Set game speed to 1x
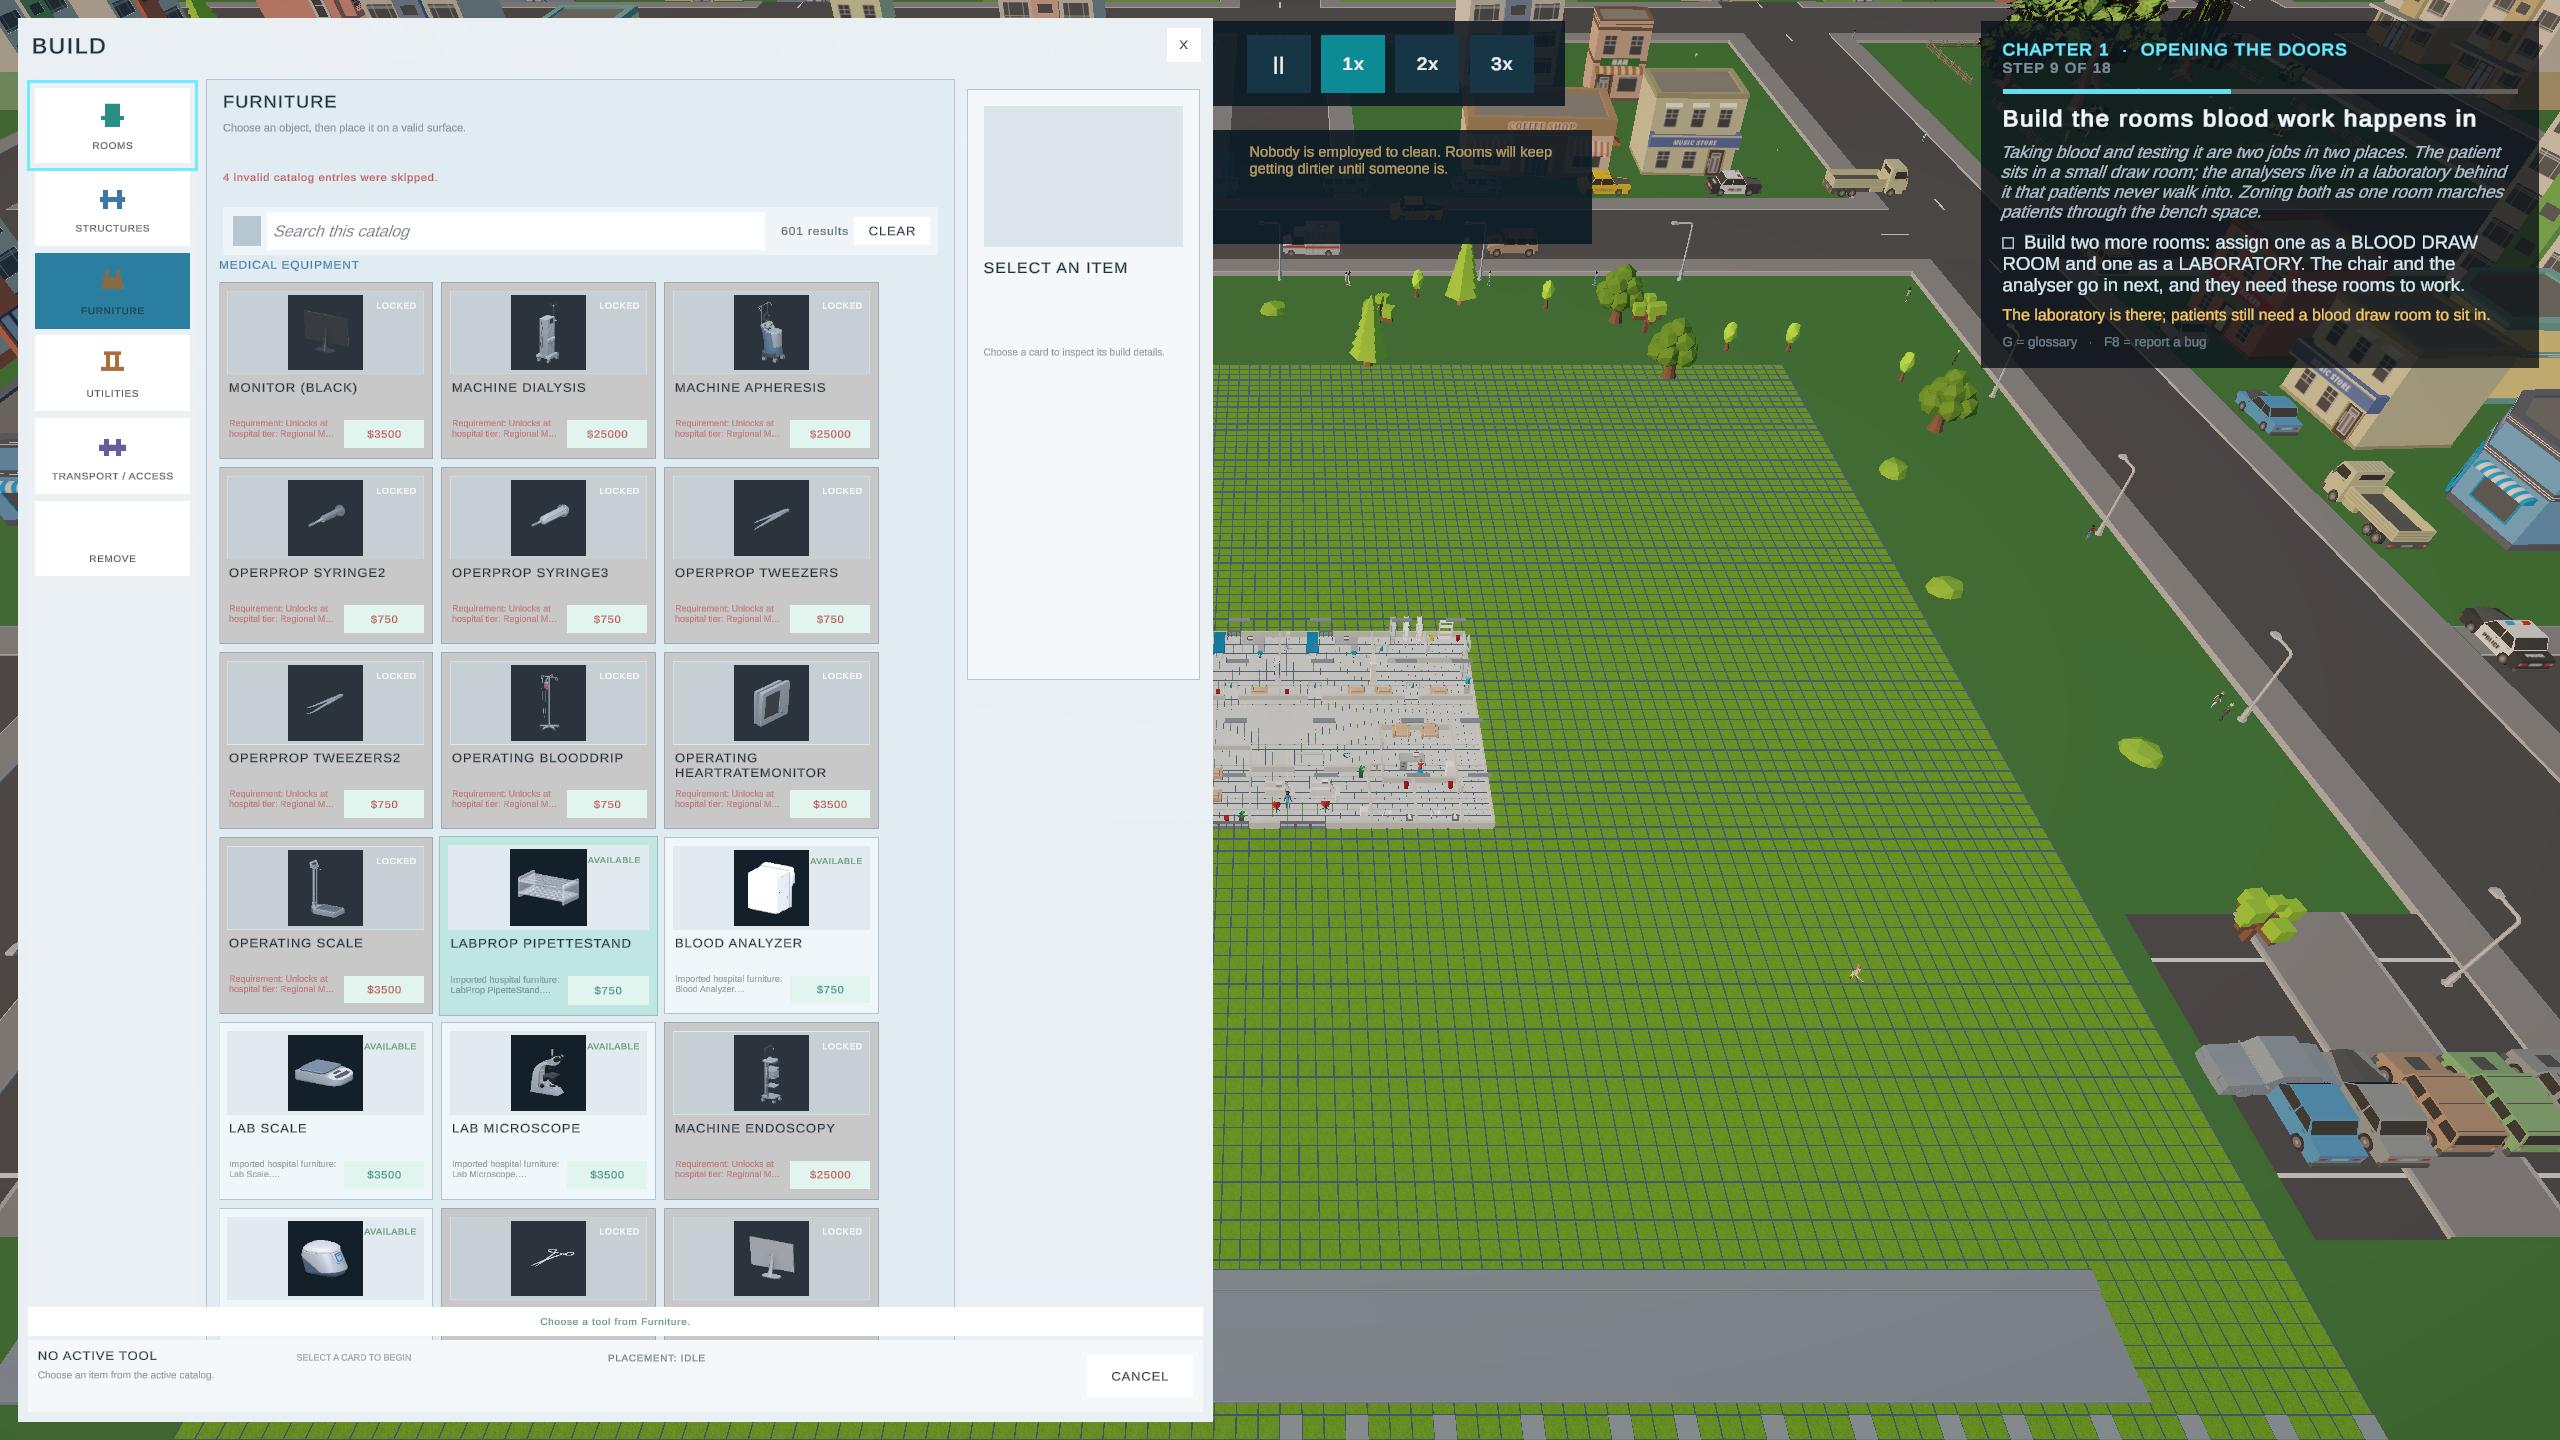 pos(1352,64)
